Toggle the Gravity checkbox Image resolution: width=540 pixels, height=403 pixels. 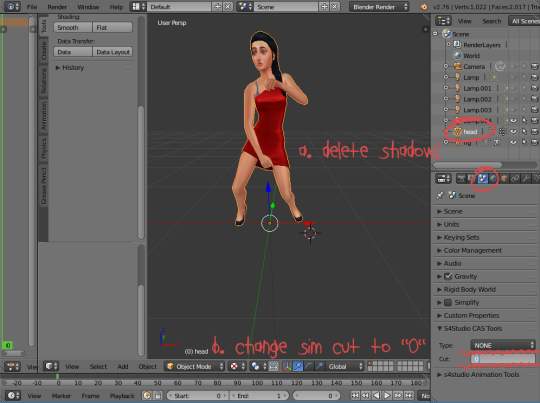pyautogui.click(x=448, y=276)
